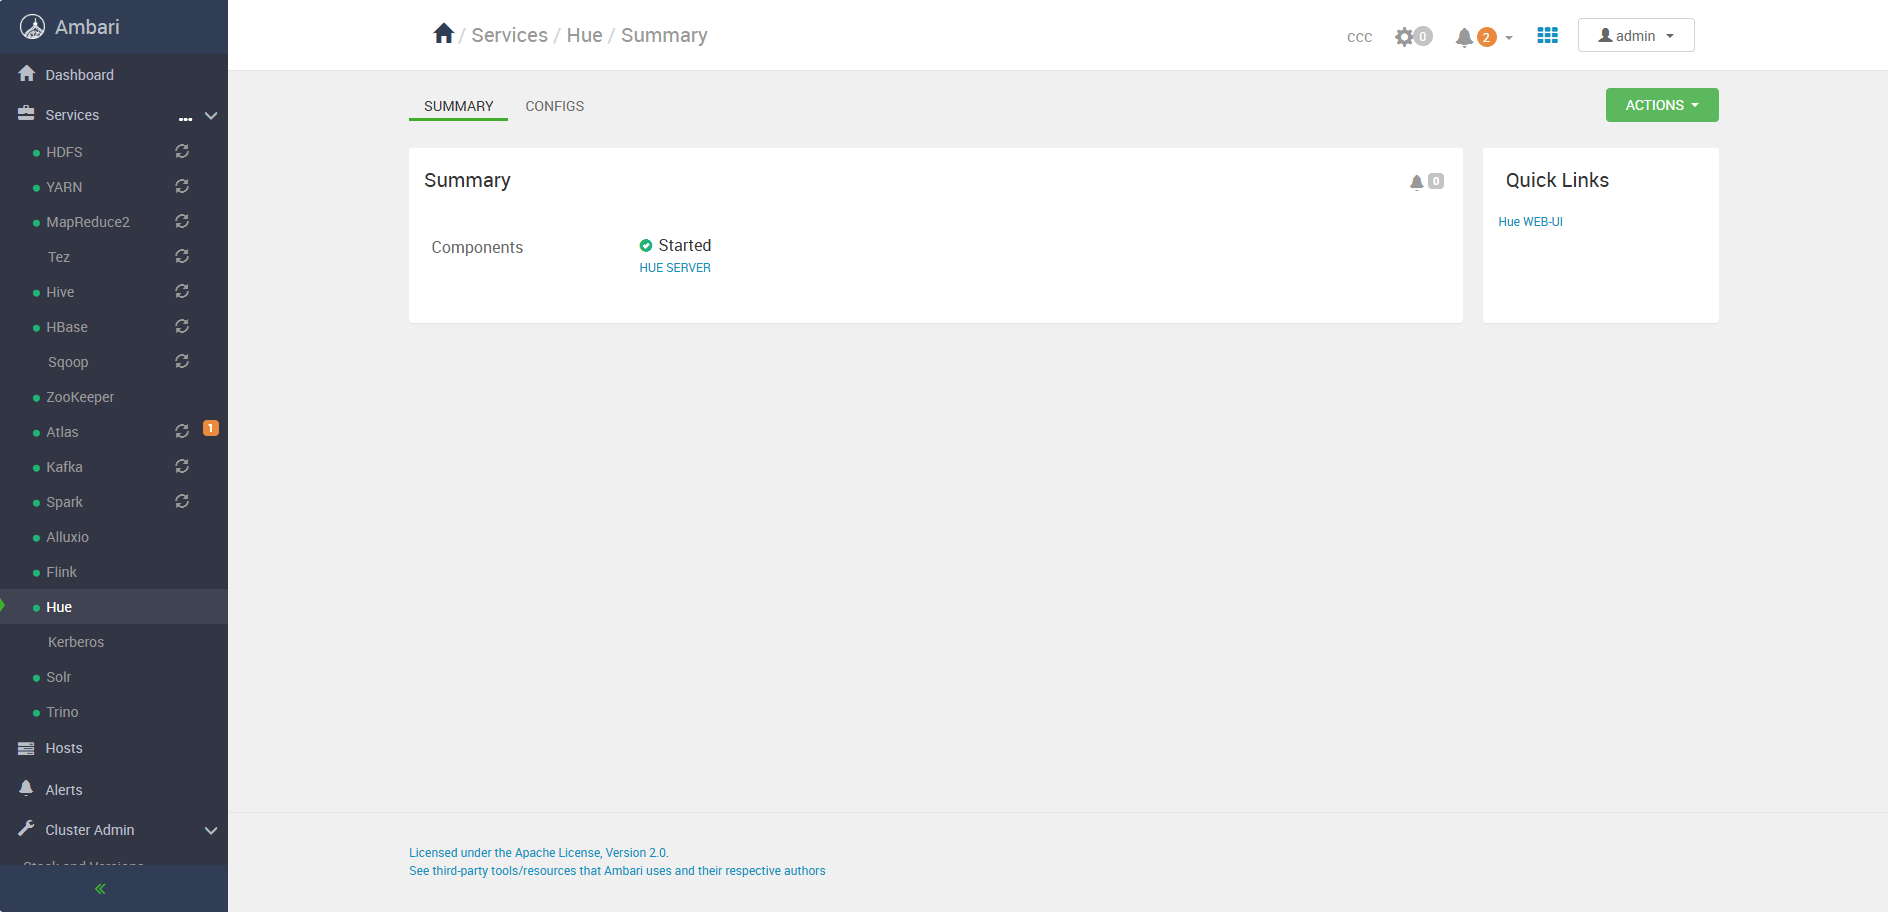Expand the Cluster Admin section chevron
The height and width of the screenshot is (912, 1888).
[x=211, y=830]
